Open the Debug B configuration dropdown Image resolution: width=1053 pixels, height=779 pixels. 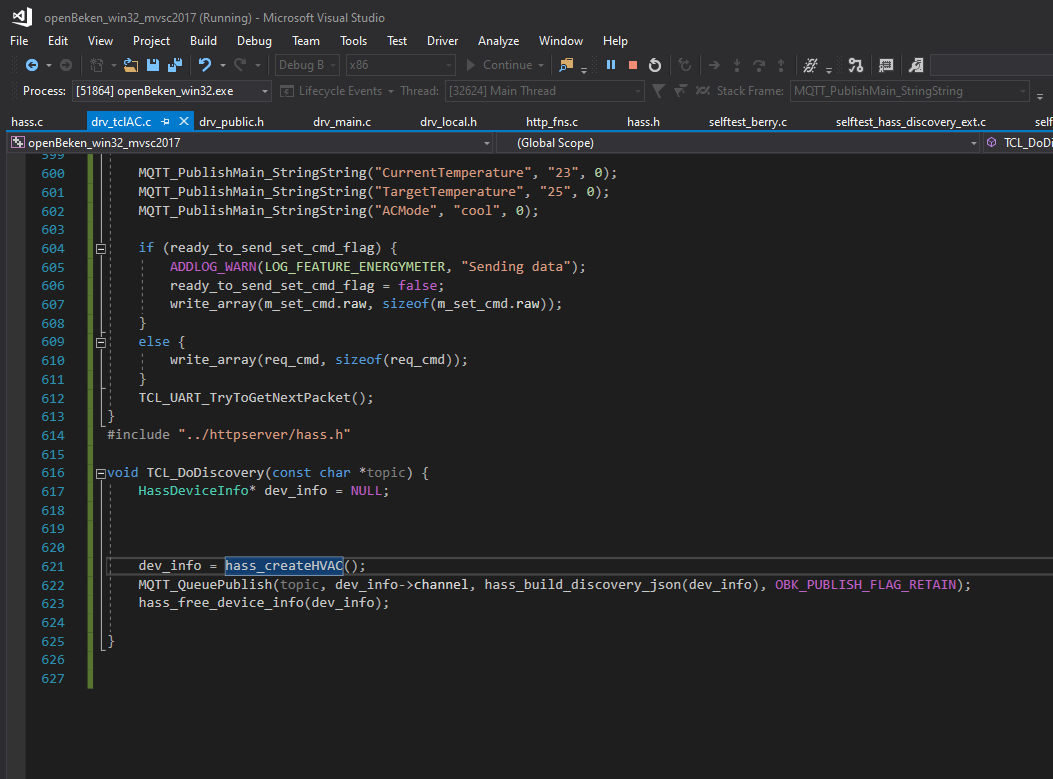tap(333, 65)
